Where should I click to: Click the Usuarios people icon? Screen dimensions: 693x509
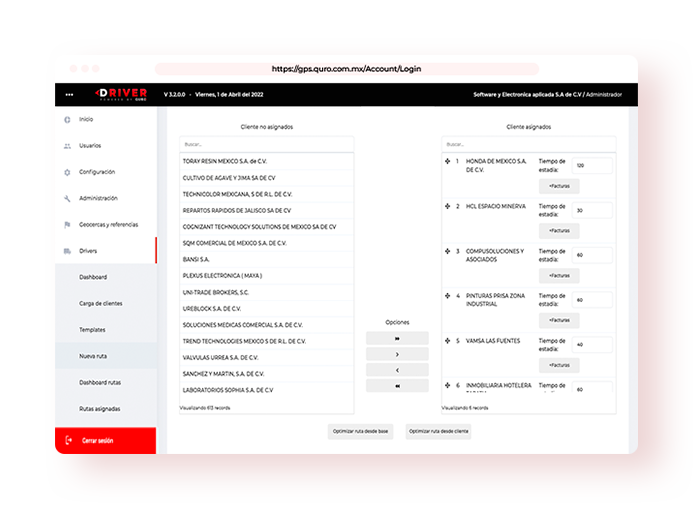pyautogui.click(x=67, y=146)
